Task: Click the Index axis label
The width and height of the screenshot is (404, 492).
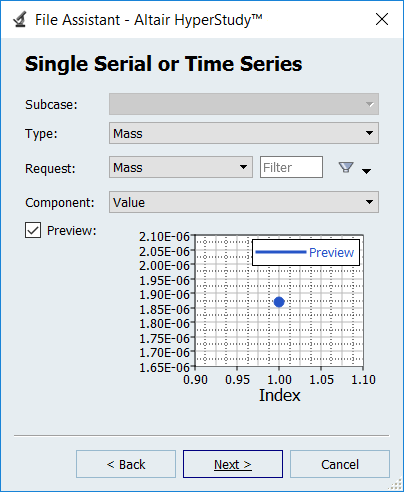Action: (x=280, y=395)
